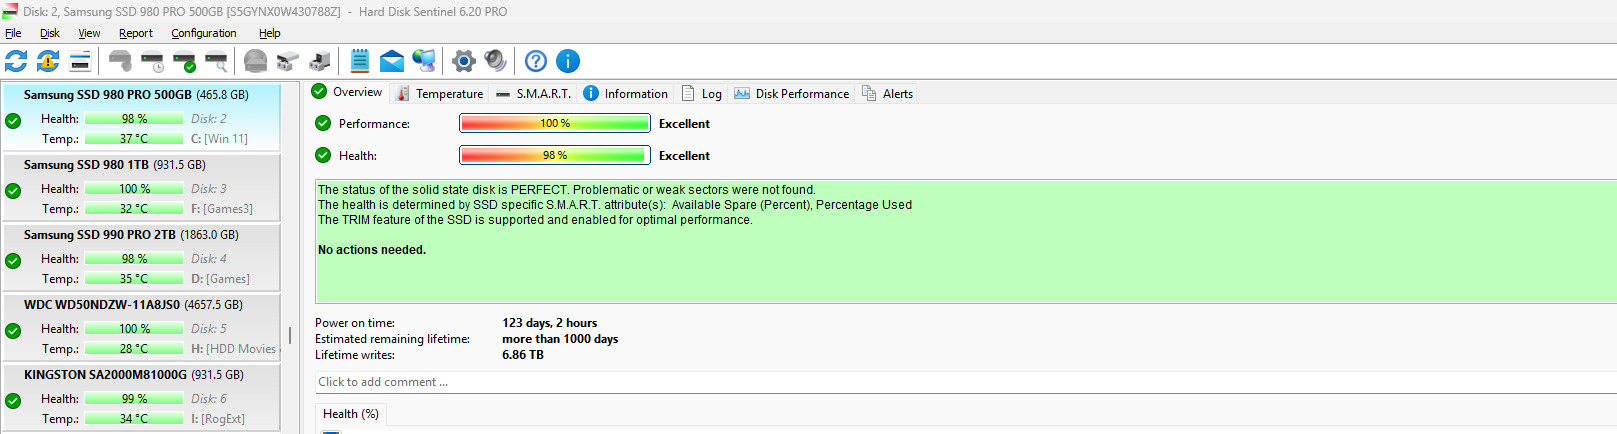1617x434 pixels.
Task: Open the blue notepad report icon
Action: point(360,61)
